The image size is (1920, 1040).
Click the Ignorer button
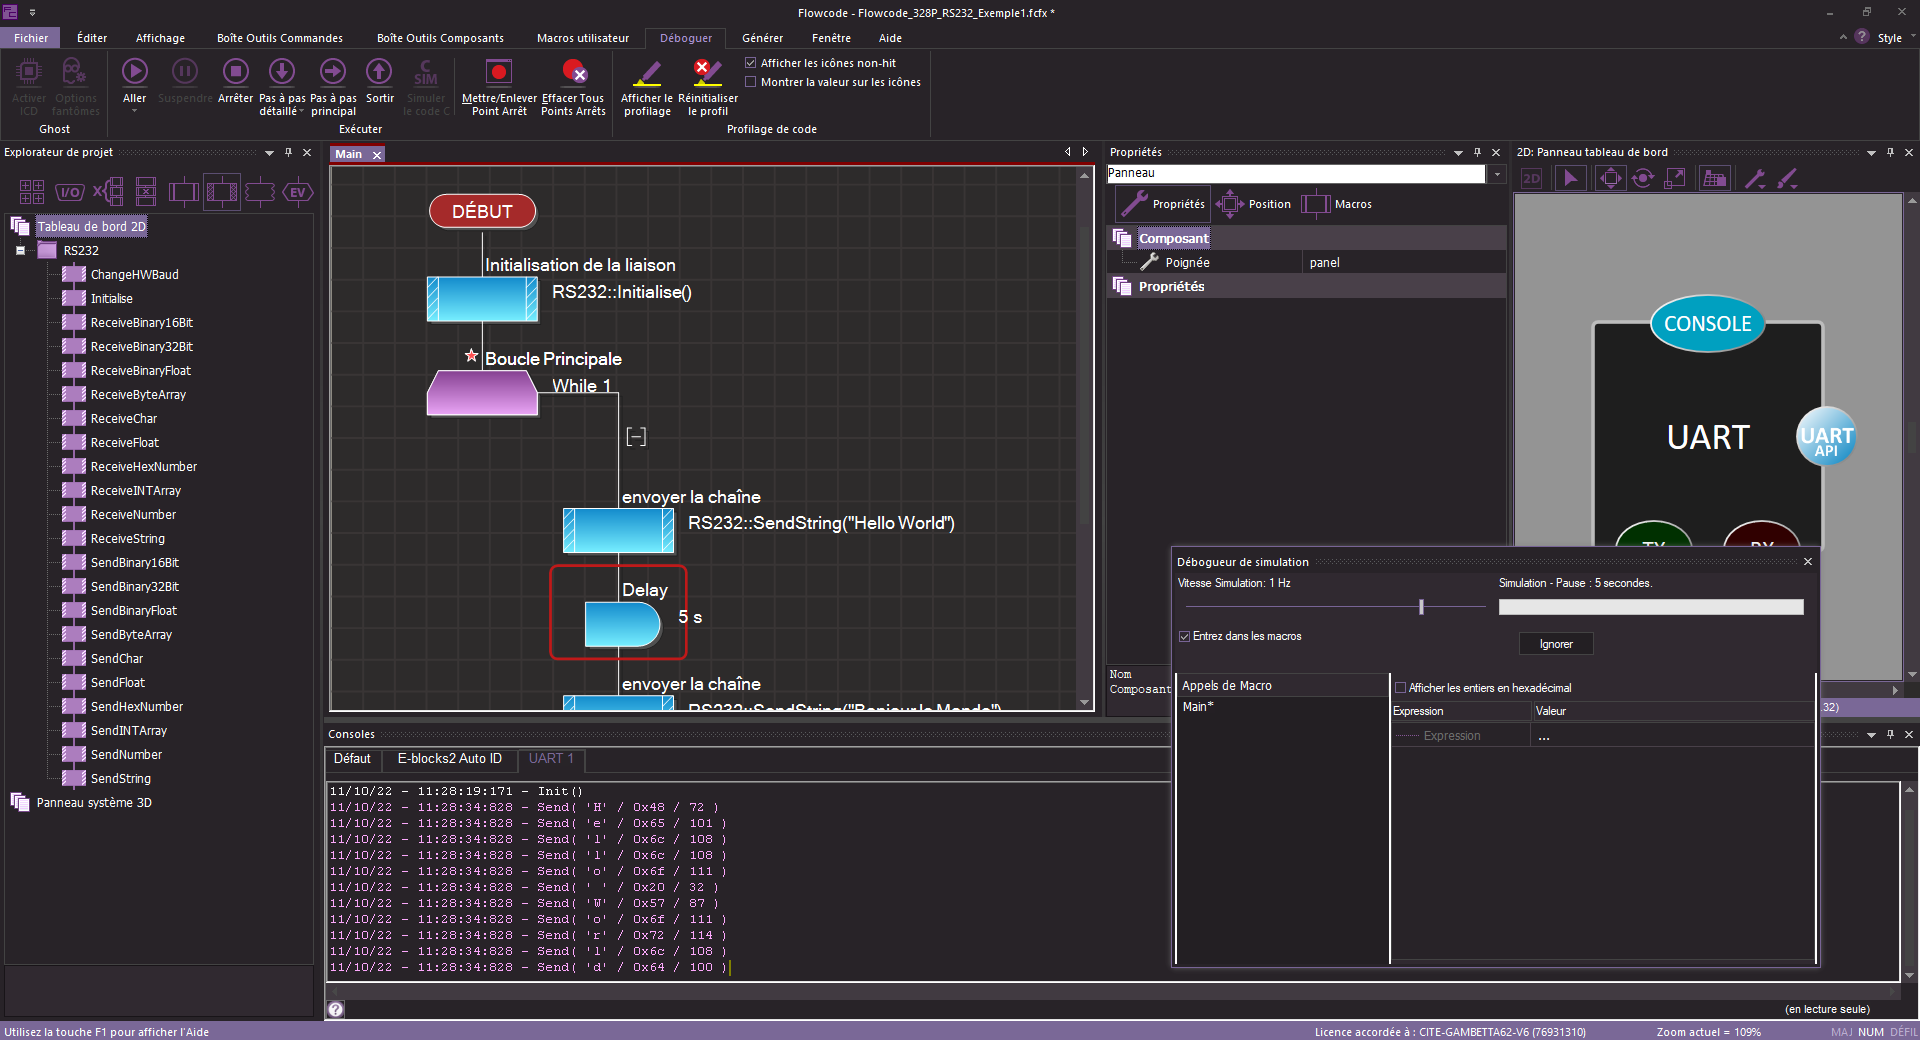pyautogui.click(x=1555, y=644)
